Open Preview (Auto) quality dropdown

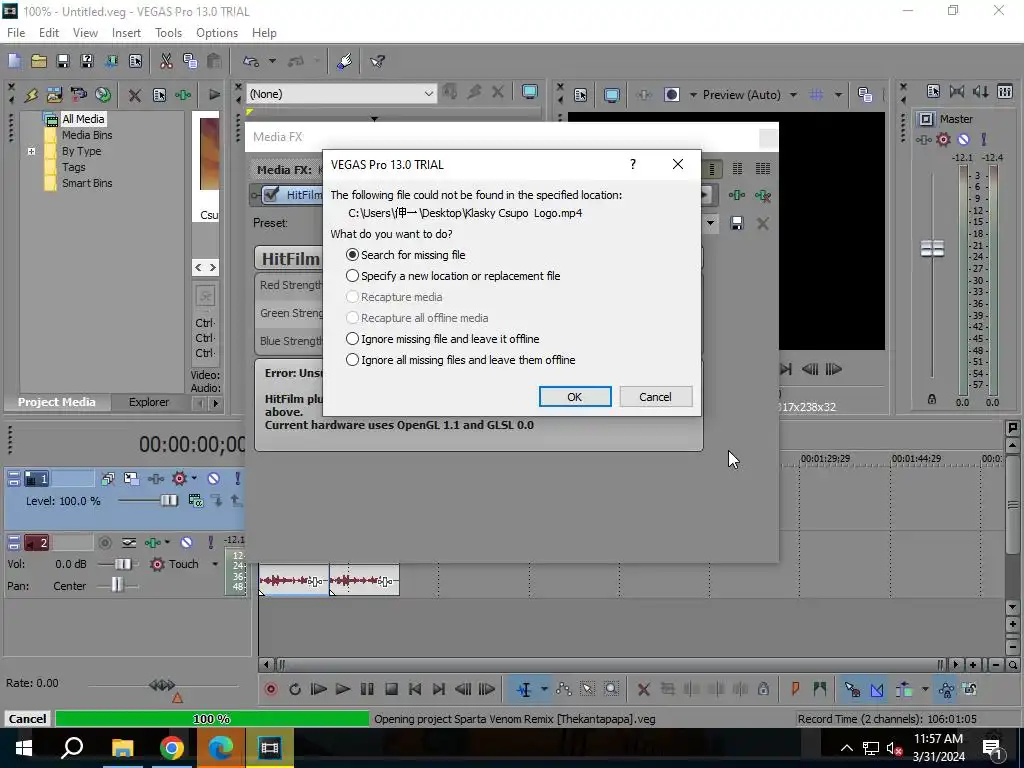click(x=793, y=95)
